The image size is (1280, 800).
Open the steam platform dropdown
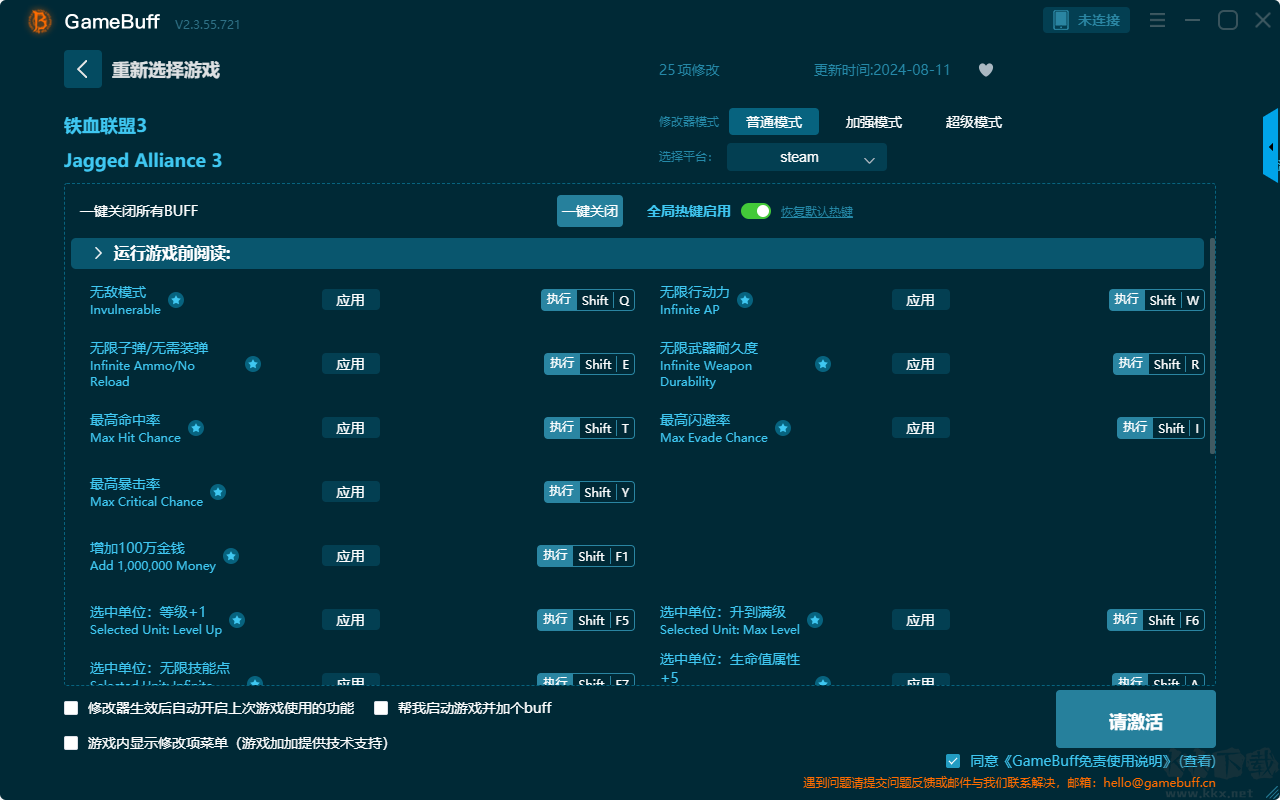(x=807, y=157)
